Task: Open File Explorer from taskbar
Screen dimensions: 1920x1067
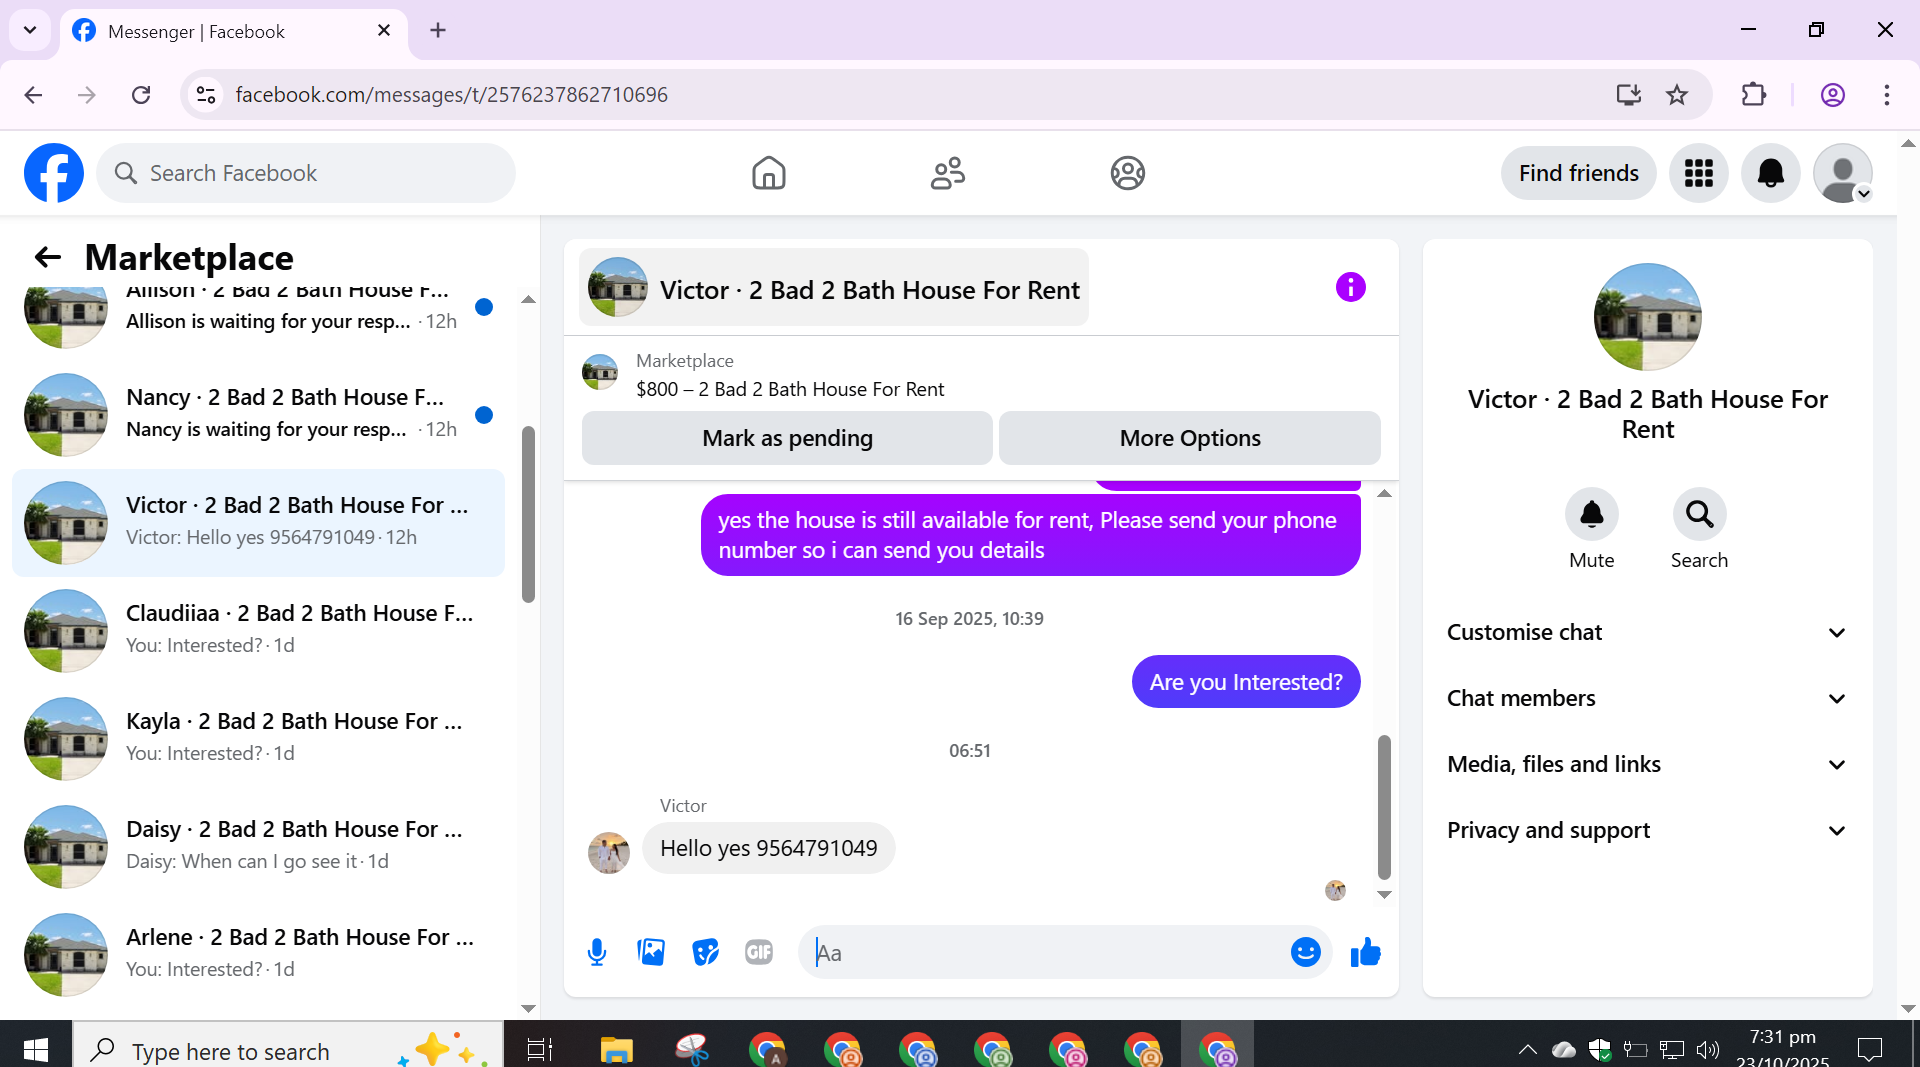Action: click(616, 1049)
